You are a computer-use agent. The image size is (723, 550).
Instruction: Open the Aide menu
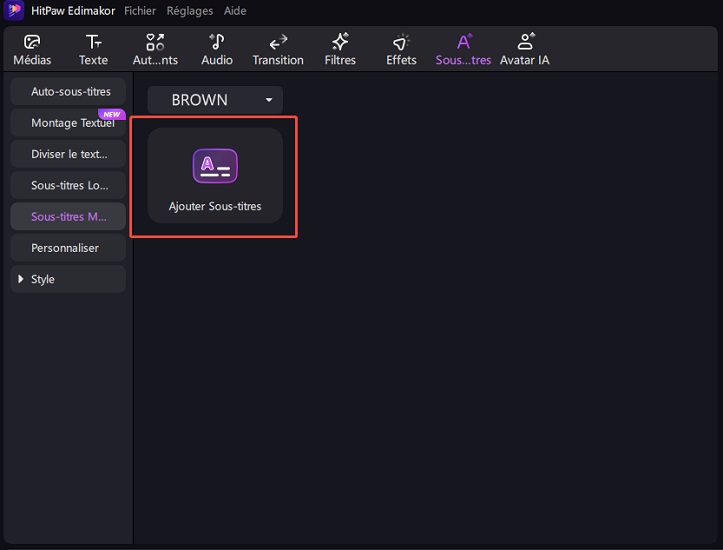coord(235,11)
